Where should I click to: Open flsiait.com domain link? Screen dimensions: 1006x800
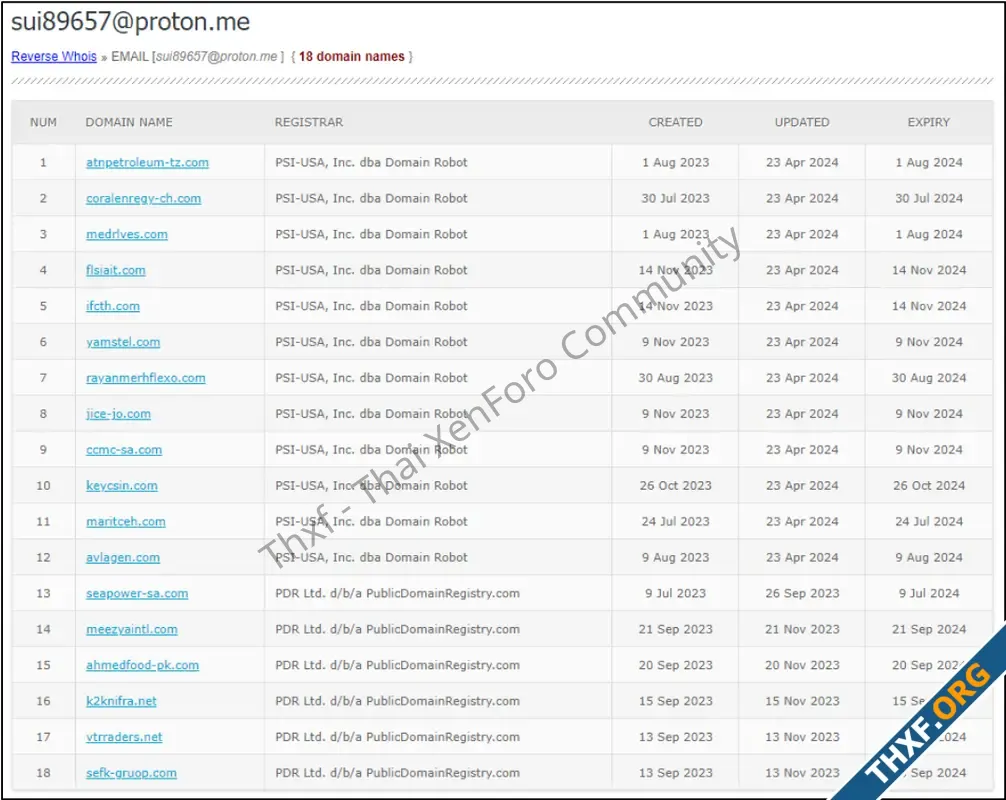pos(116,270)
